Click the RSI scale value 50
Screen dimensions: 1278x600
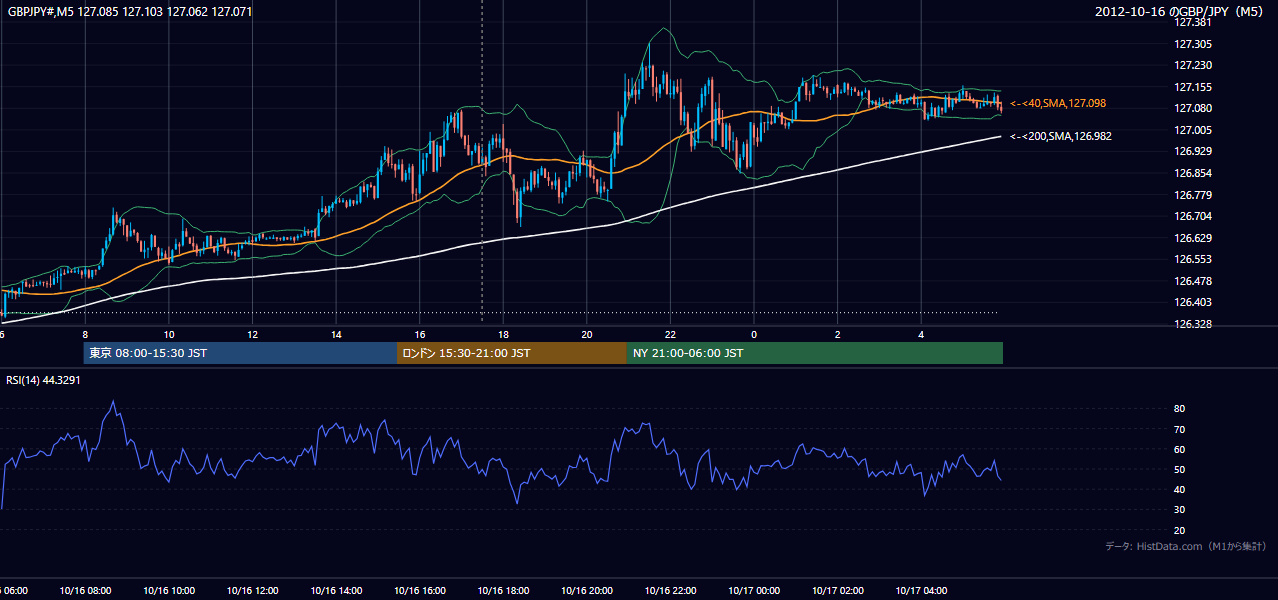point(1180,469)
